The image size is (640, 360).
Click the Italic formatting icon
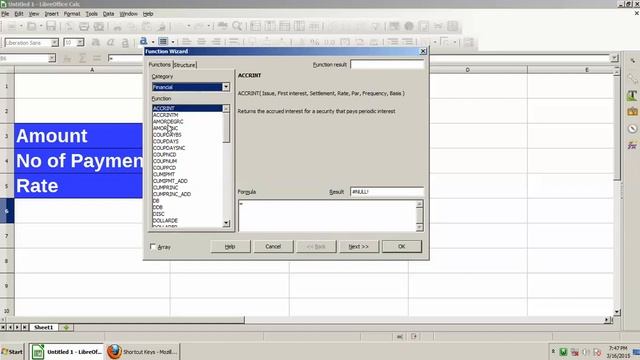[x=110, y=42]
